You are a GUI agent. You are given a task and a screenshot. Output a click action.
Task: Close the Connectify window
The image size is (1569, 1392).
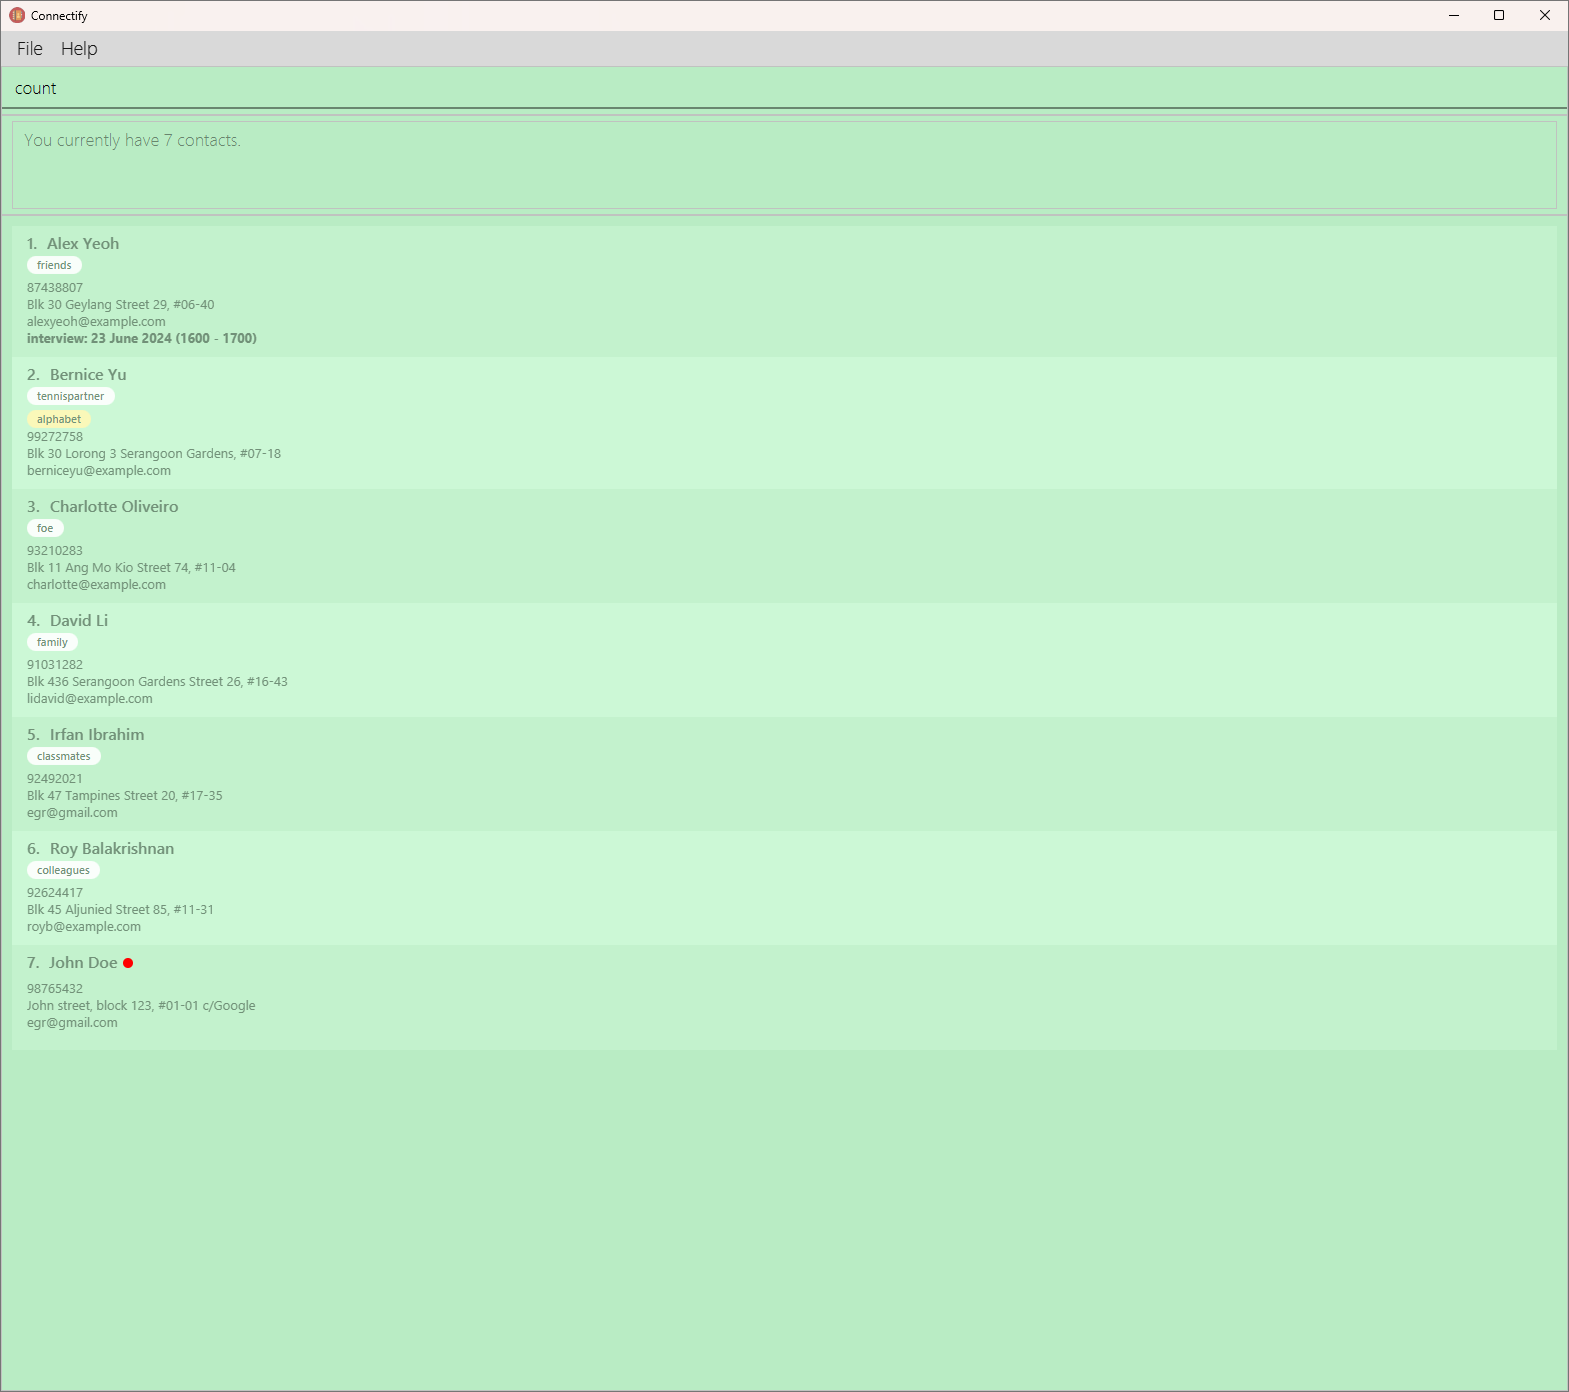click(x=1545, y=15)
